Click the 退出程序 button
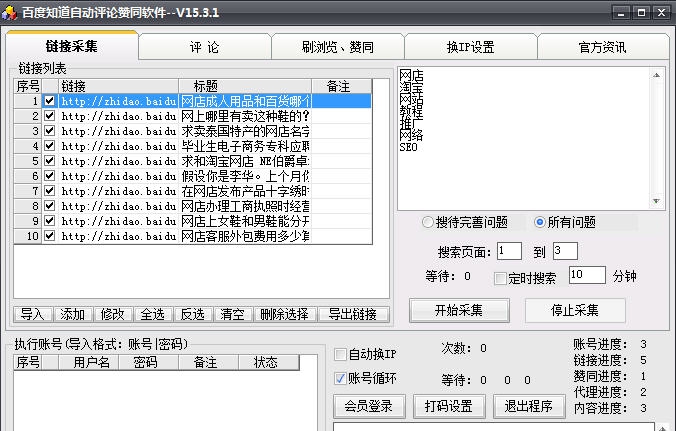The height and width of the screenshot is (431, 676). (x=529, y=406)
